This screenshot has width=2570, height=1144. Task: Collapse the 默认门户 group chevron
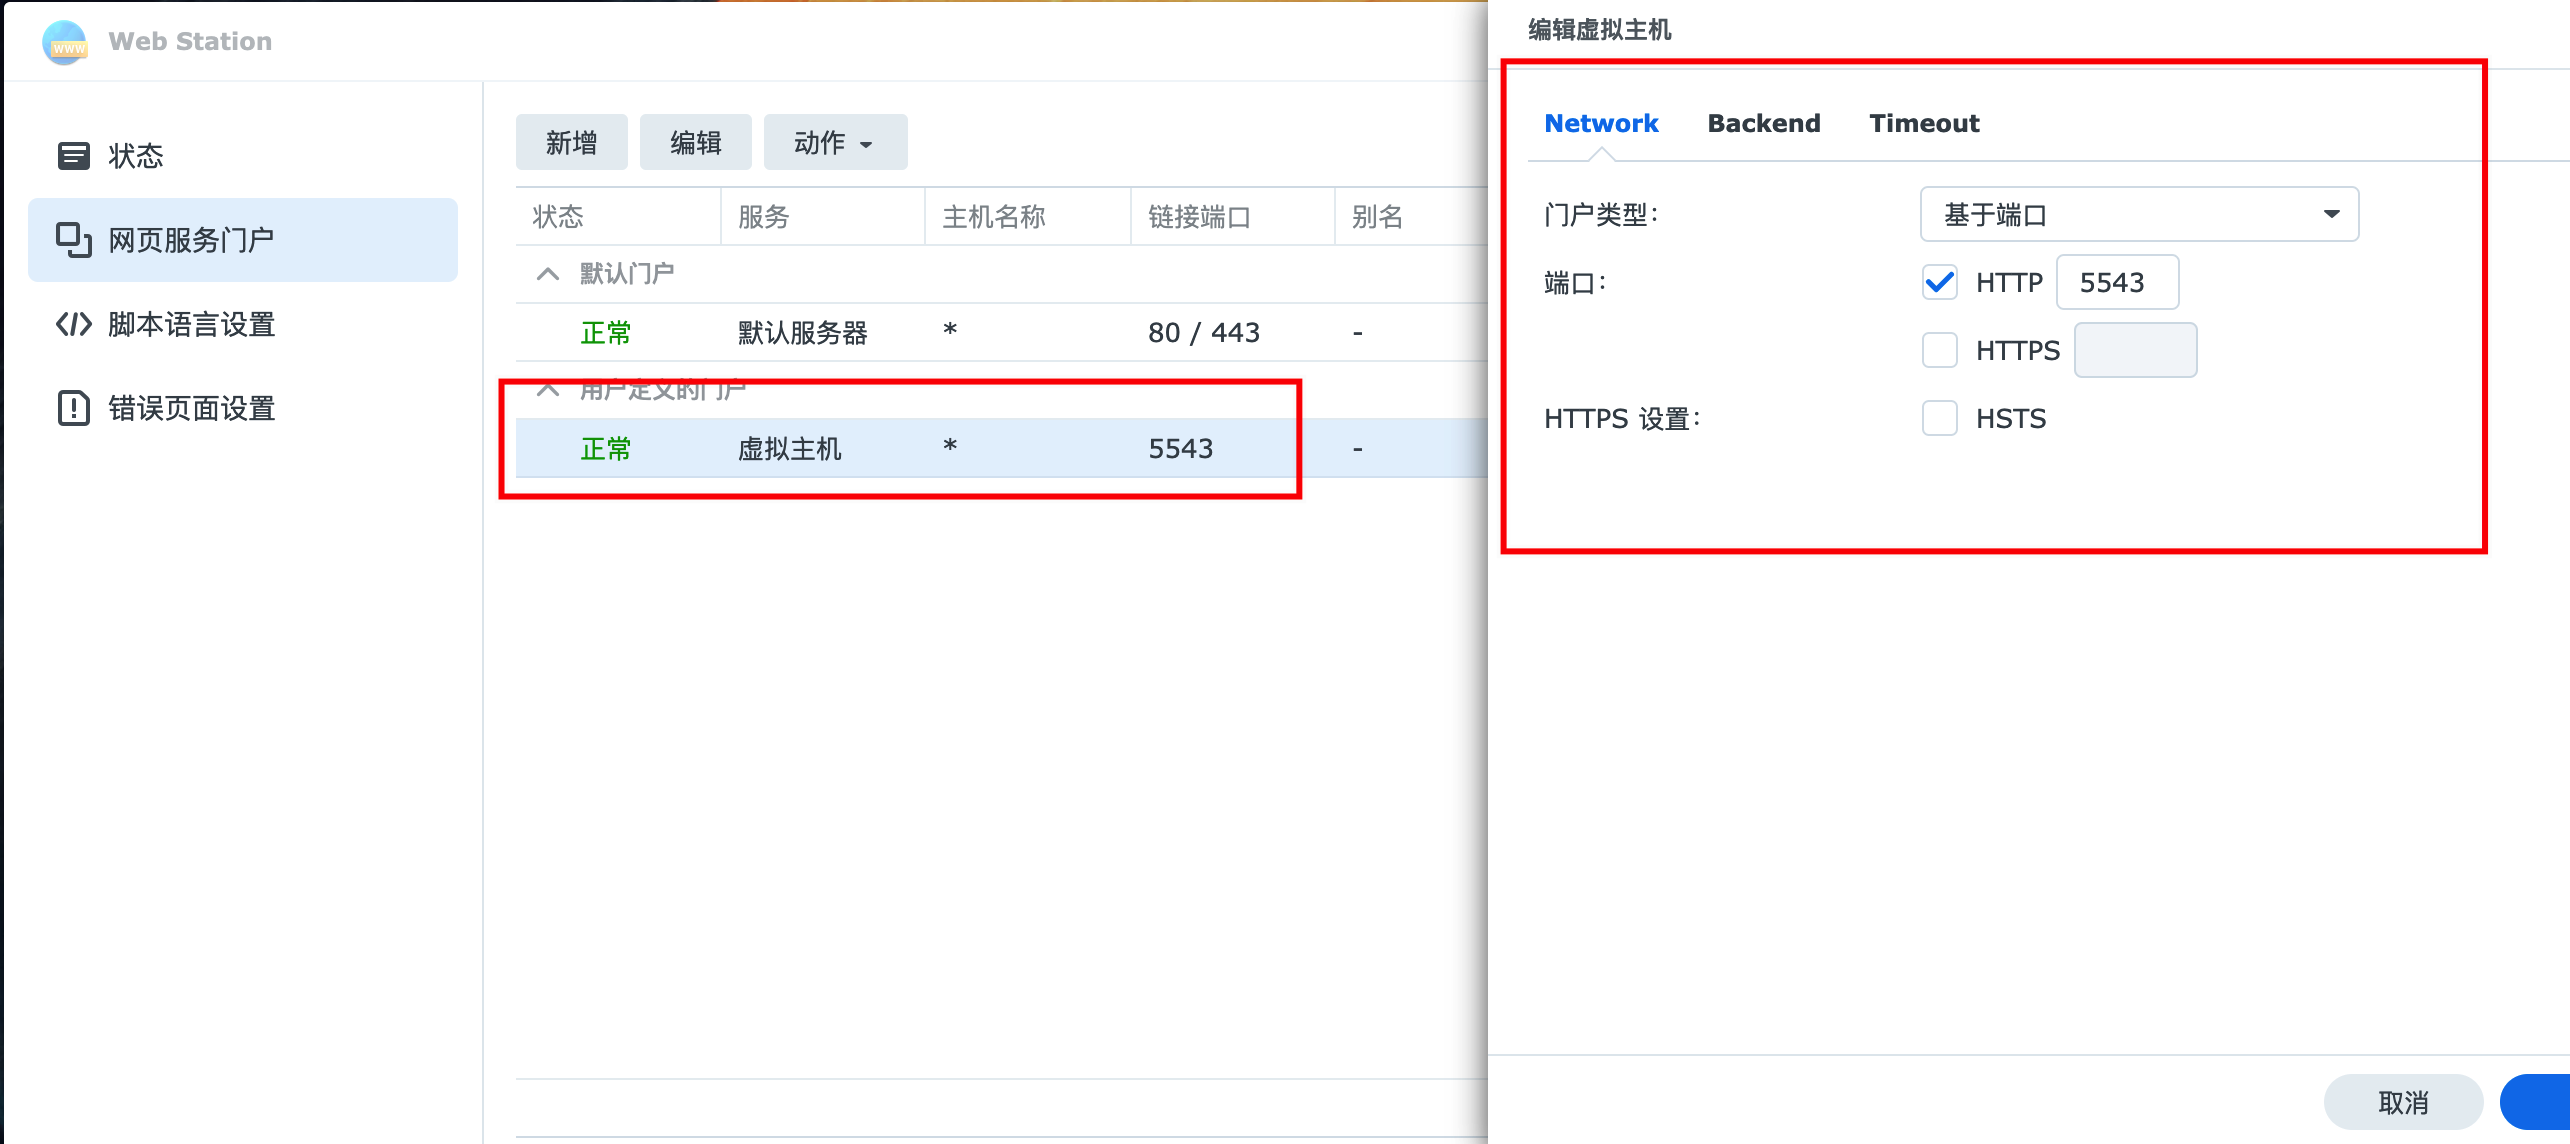[x=547, y=274]
